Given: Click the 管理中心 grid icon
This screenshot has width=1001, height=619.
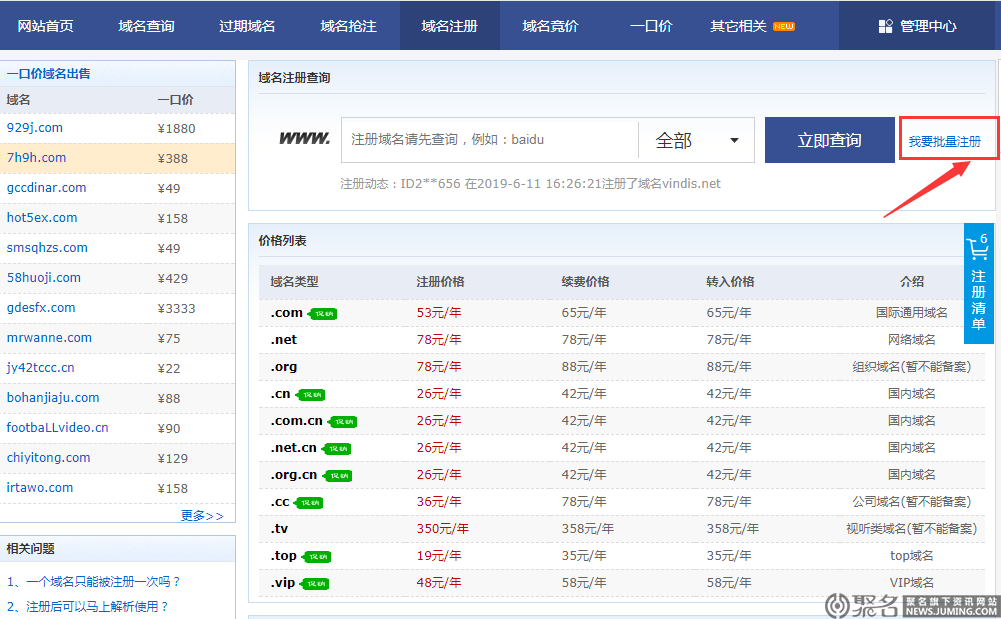Looking at the screenshot, I should click(x=885, y=26).
